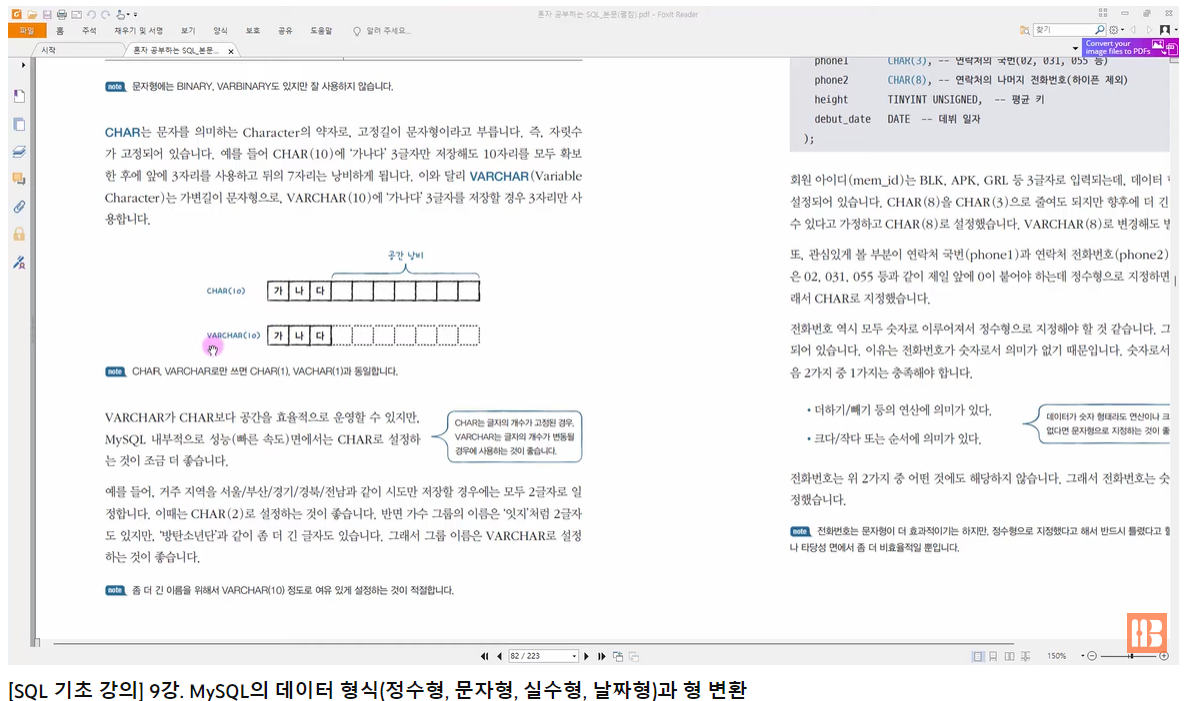Open the 보호 ribbon tab
This screenshot has height=701, width=1185.
(252, 31)
